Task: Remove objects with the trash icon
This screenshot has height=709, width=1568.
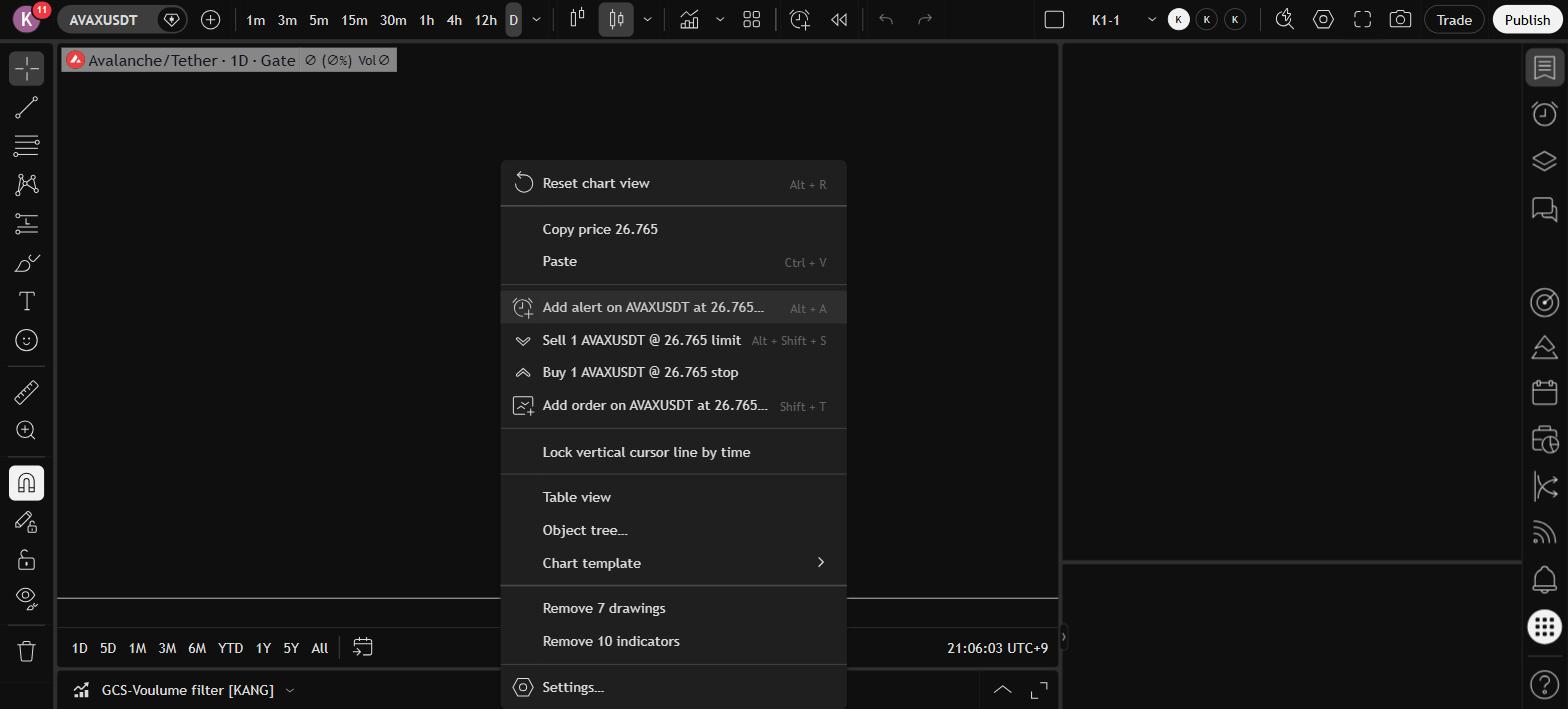Action: click(x=27, y=651)
